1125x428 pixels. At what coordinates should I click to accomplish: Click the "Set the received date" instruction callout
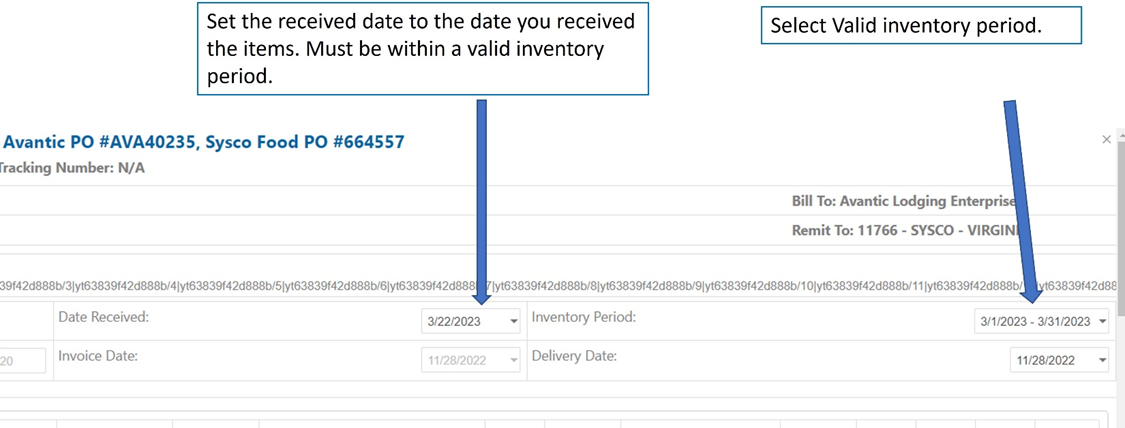[423, 48]
